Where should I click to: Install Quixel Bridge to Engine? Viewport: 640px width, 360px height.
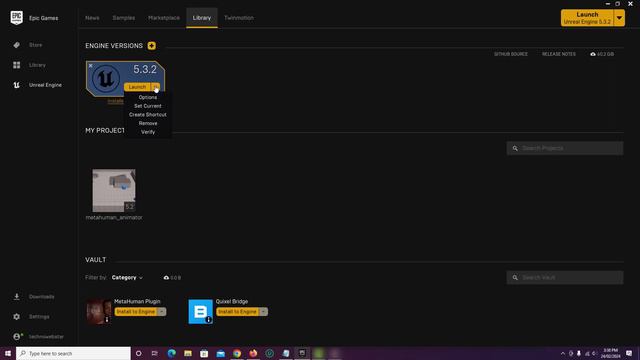click(237, 311)
